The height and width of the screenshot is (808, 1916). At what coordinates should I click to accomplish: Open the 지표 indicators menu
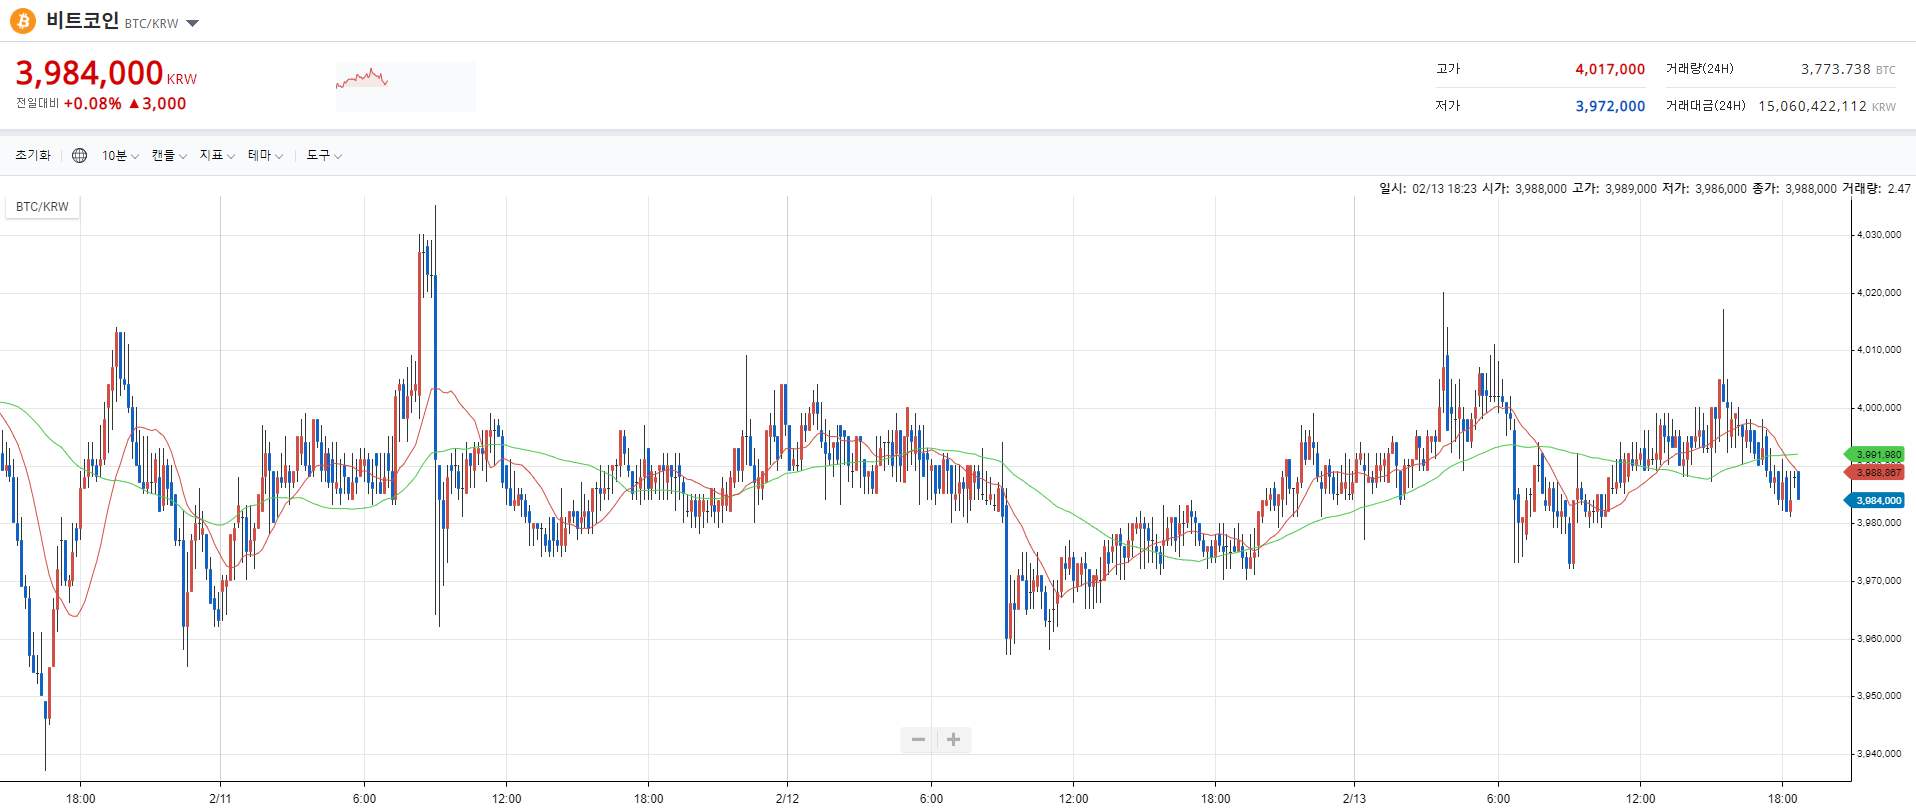(217, 155)
